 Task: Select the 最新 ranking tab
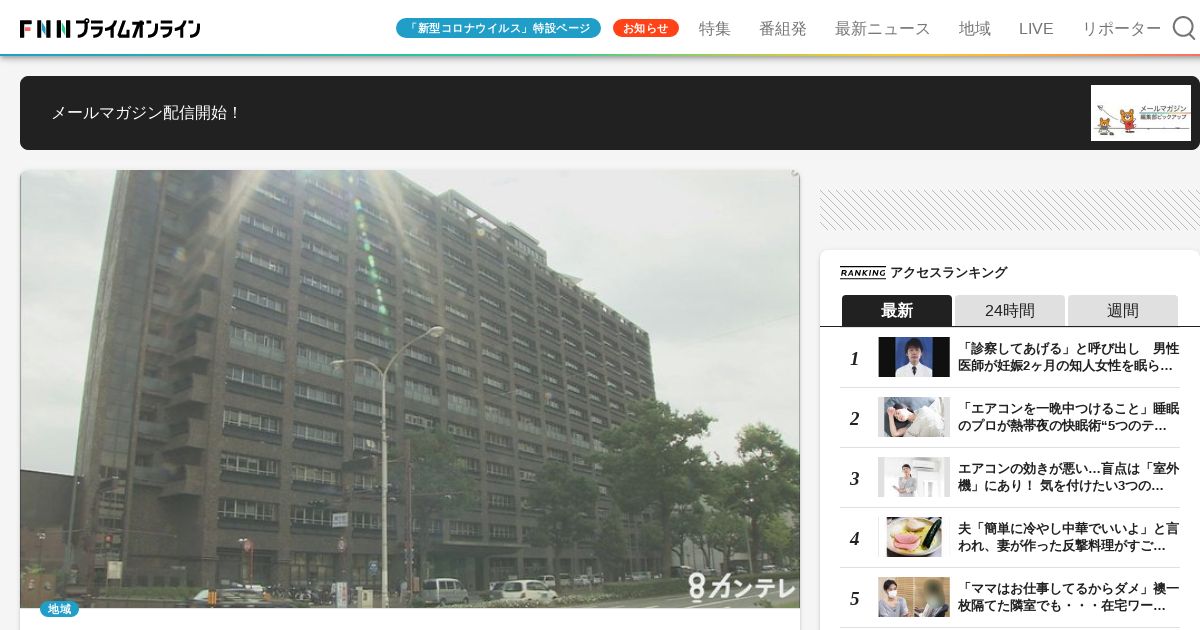click(897, 310)
